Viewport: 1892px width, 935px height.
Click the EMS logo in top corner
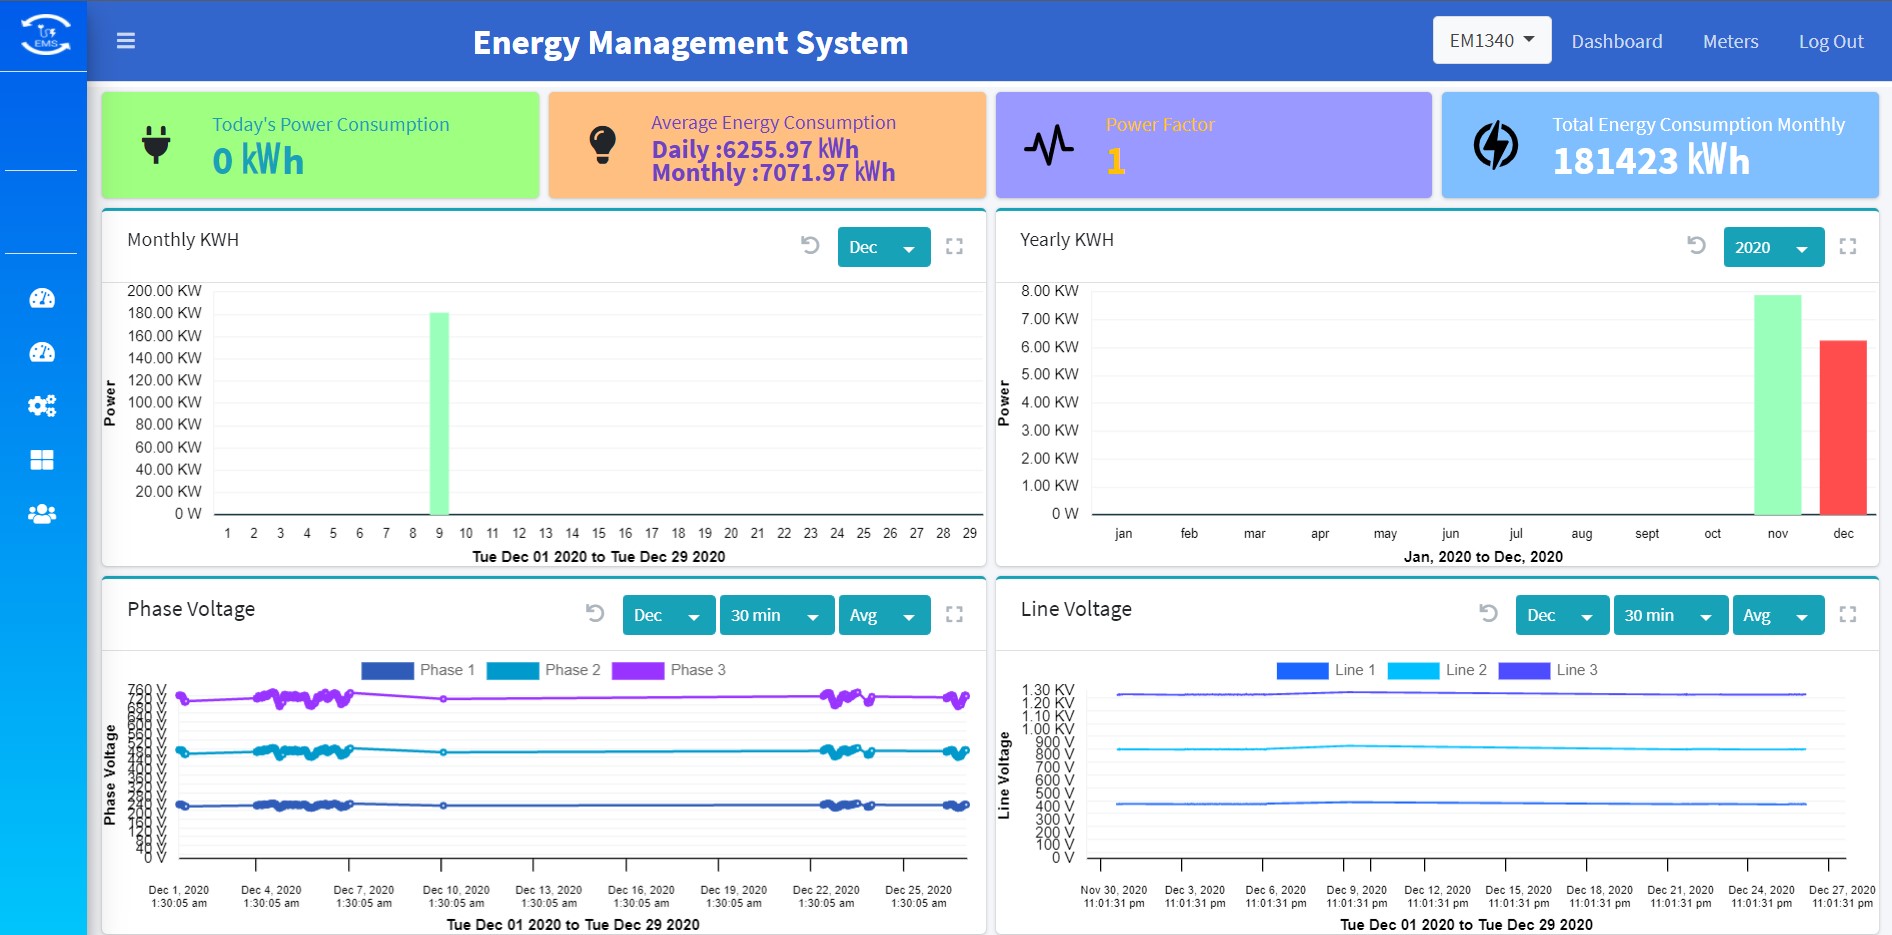45,35
